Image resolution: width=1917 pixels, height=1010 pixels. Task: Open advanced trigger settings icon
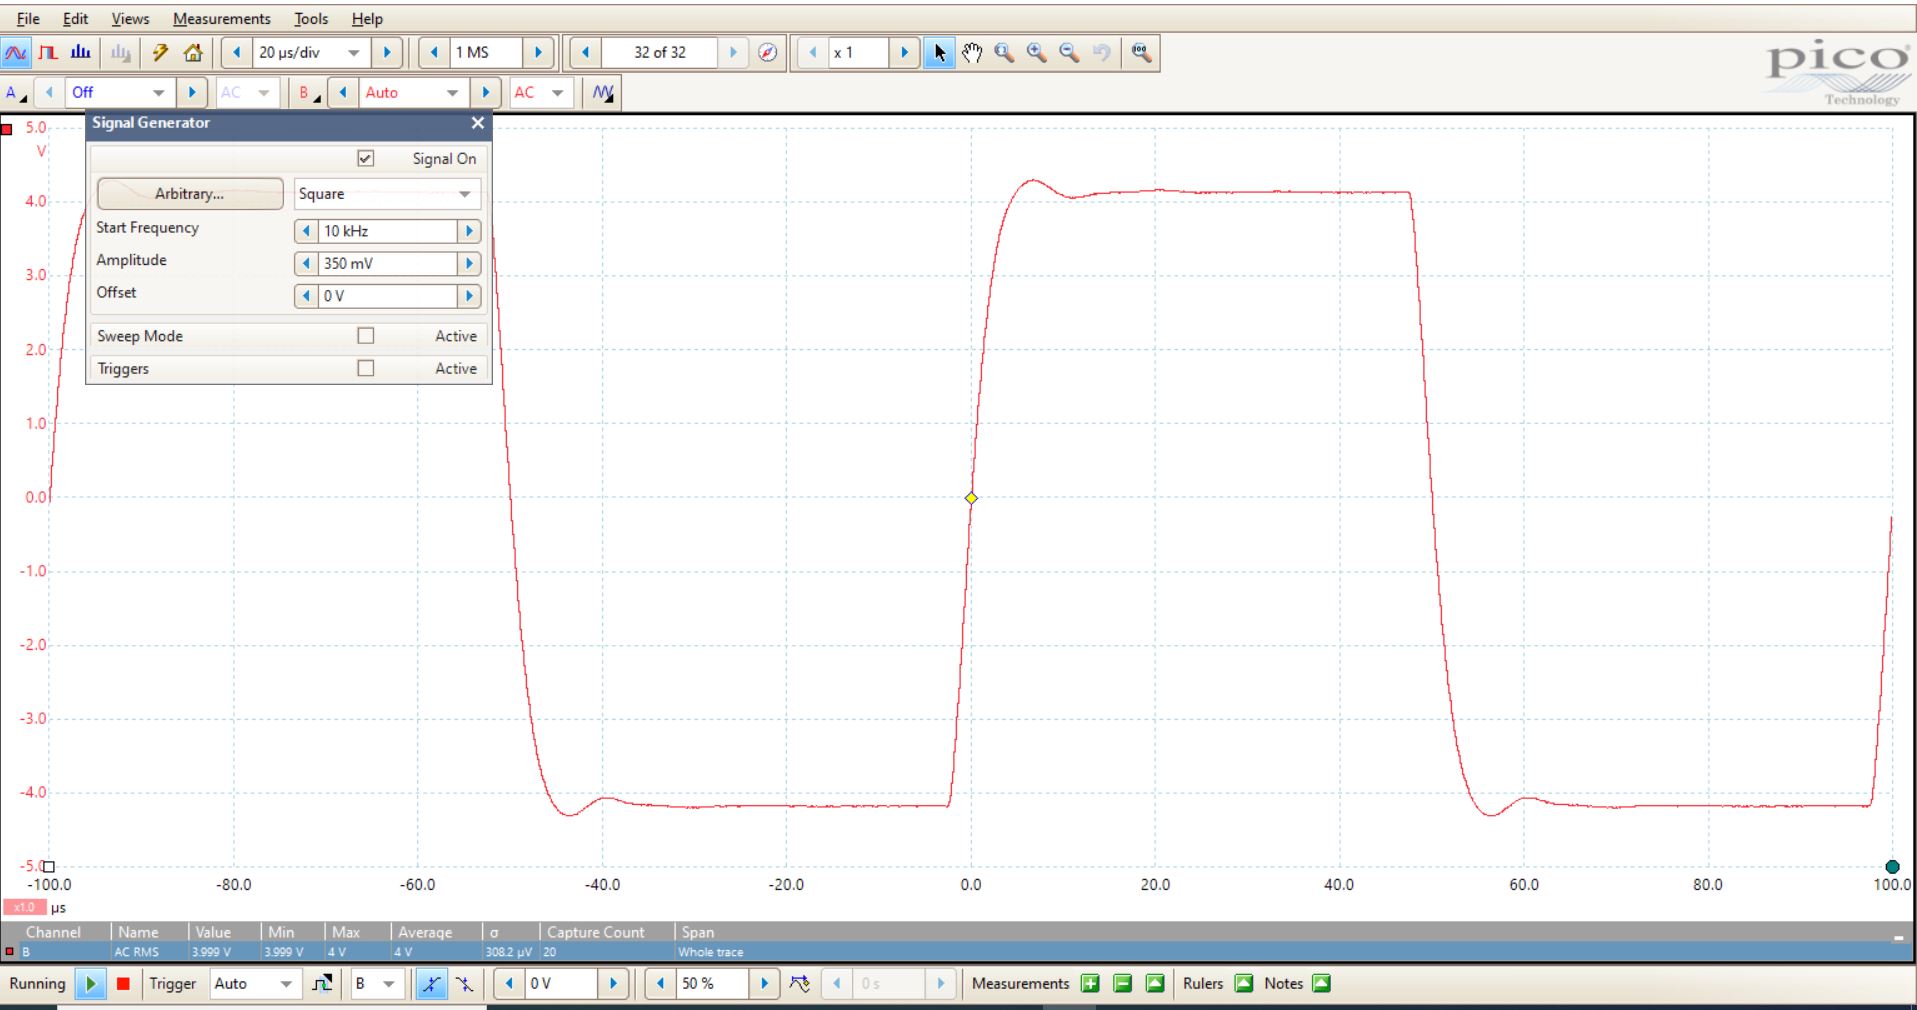(322, 984)
